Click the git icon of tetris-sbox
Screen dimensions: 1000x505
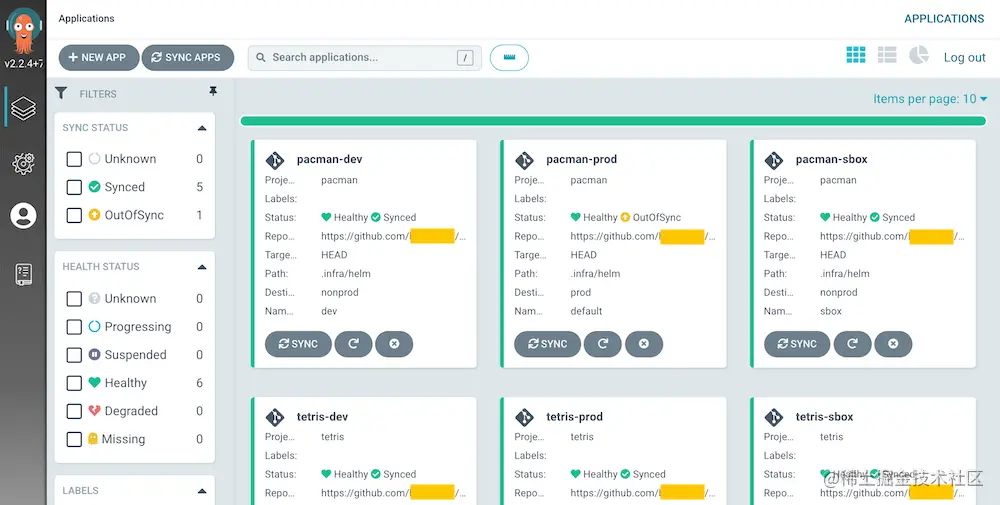pos(774,417)
